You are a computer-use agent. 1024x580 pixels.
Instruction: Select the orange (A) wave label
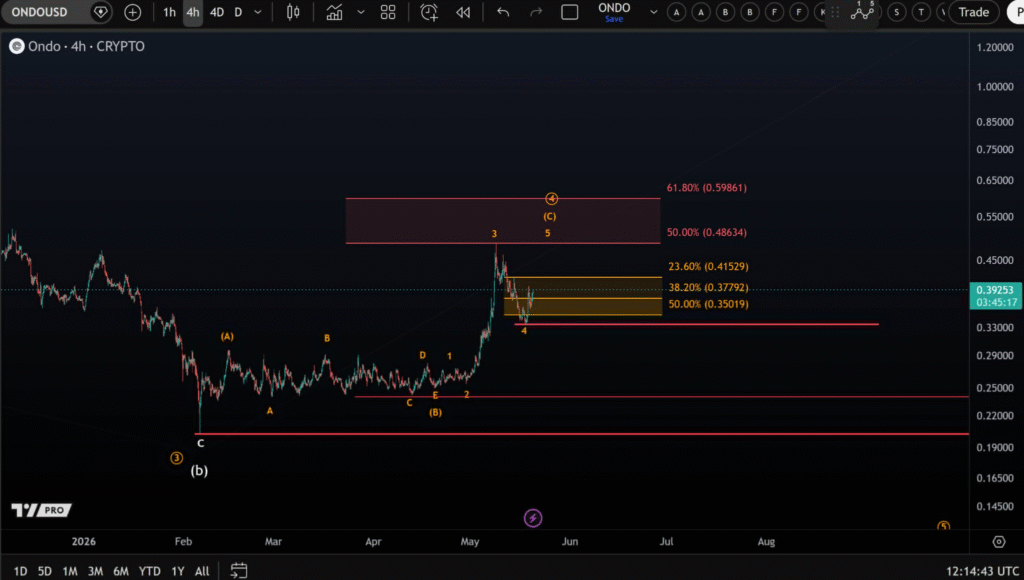pyautogui.click(x=227, y=336)
